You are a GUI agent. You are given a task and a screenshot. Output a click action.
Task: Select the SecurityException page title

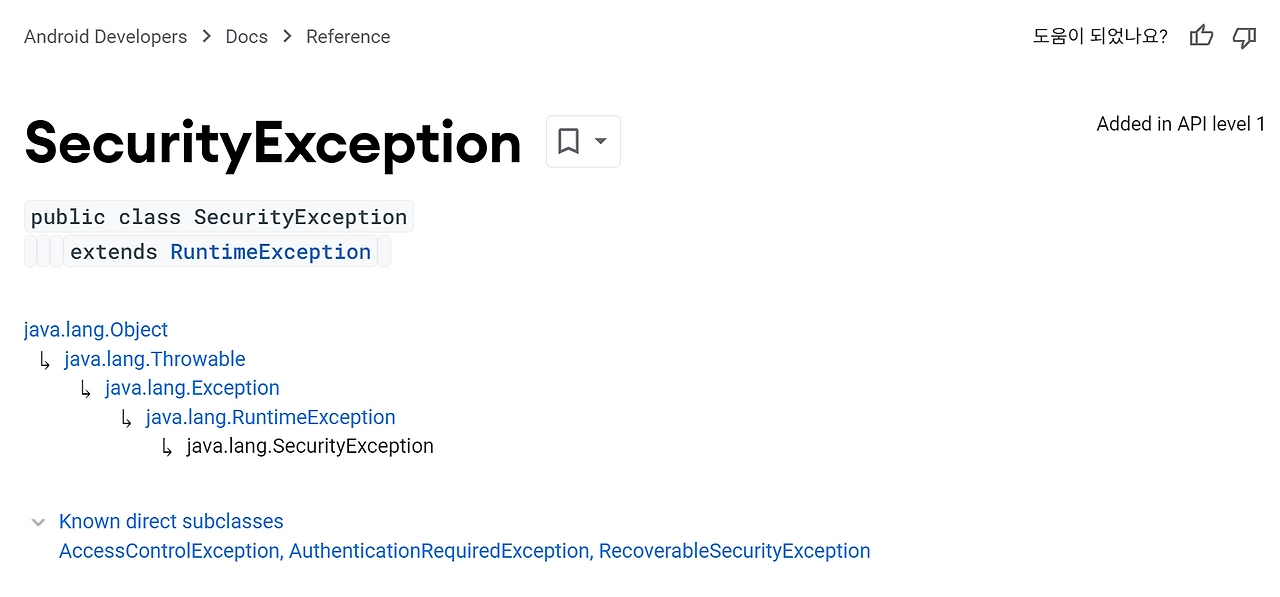(x=272, y=143)
